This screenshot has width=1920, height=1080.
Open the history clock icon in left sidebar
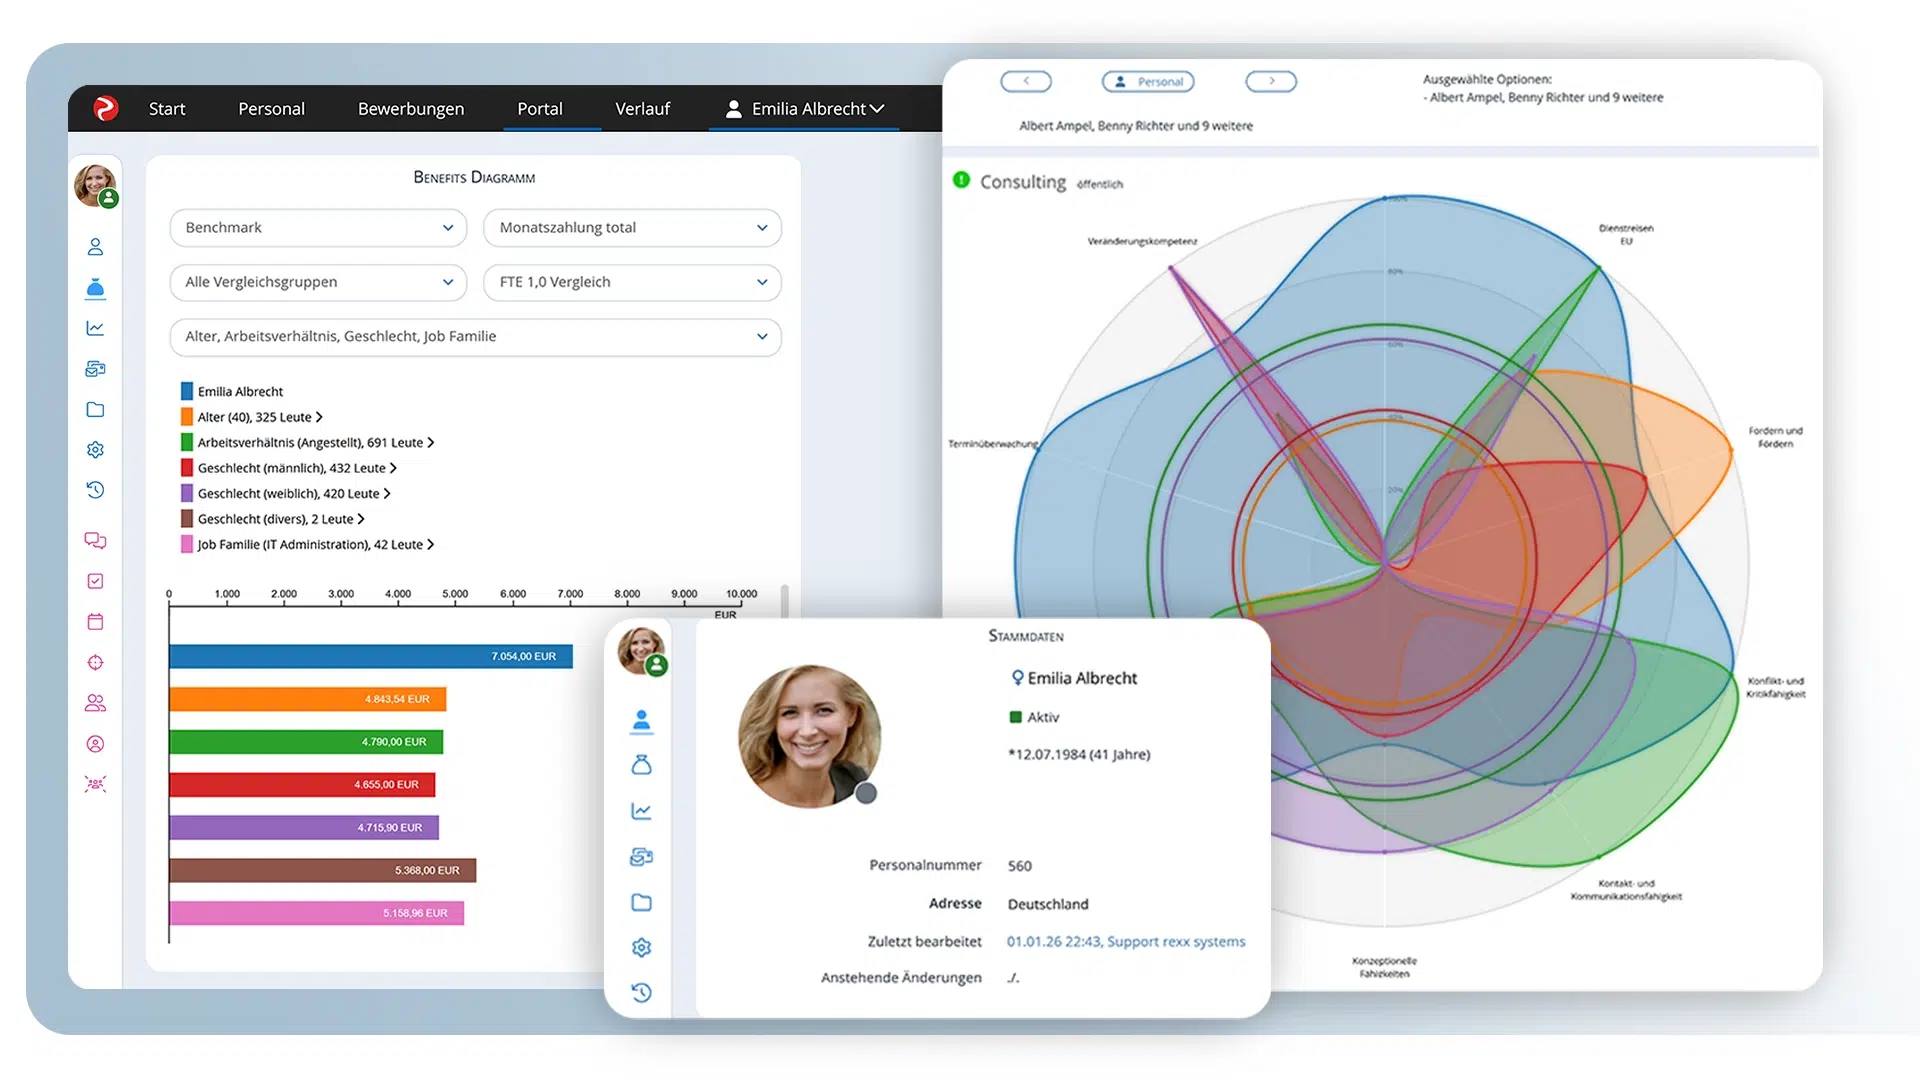(95, 490)
